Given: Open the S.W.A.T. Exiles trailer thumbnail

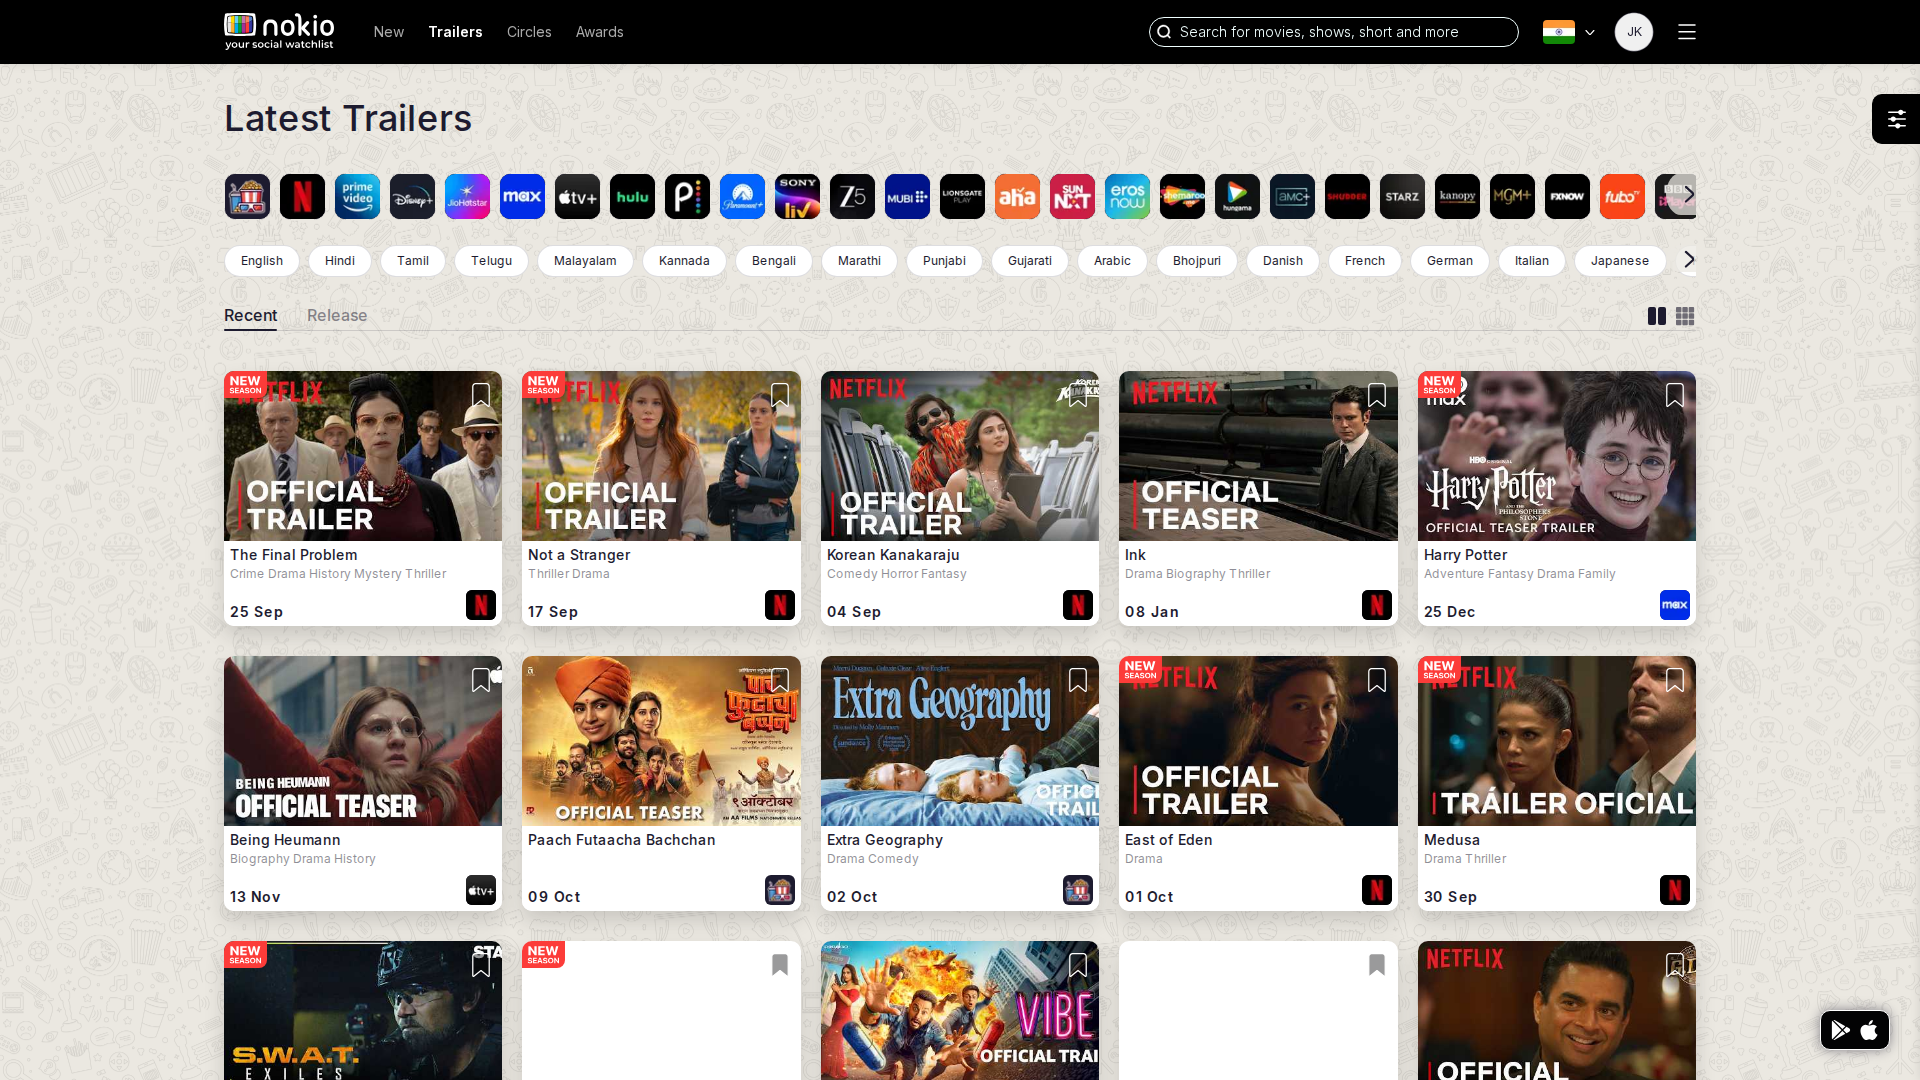Looking at the screenshot, I should coord(363,1011).
